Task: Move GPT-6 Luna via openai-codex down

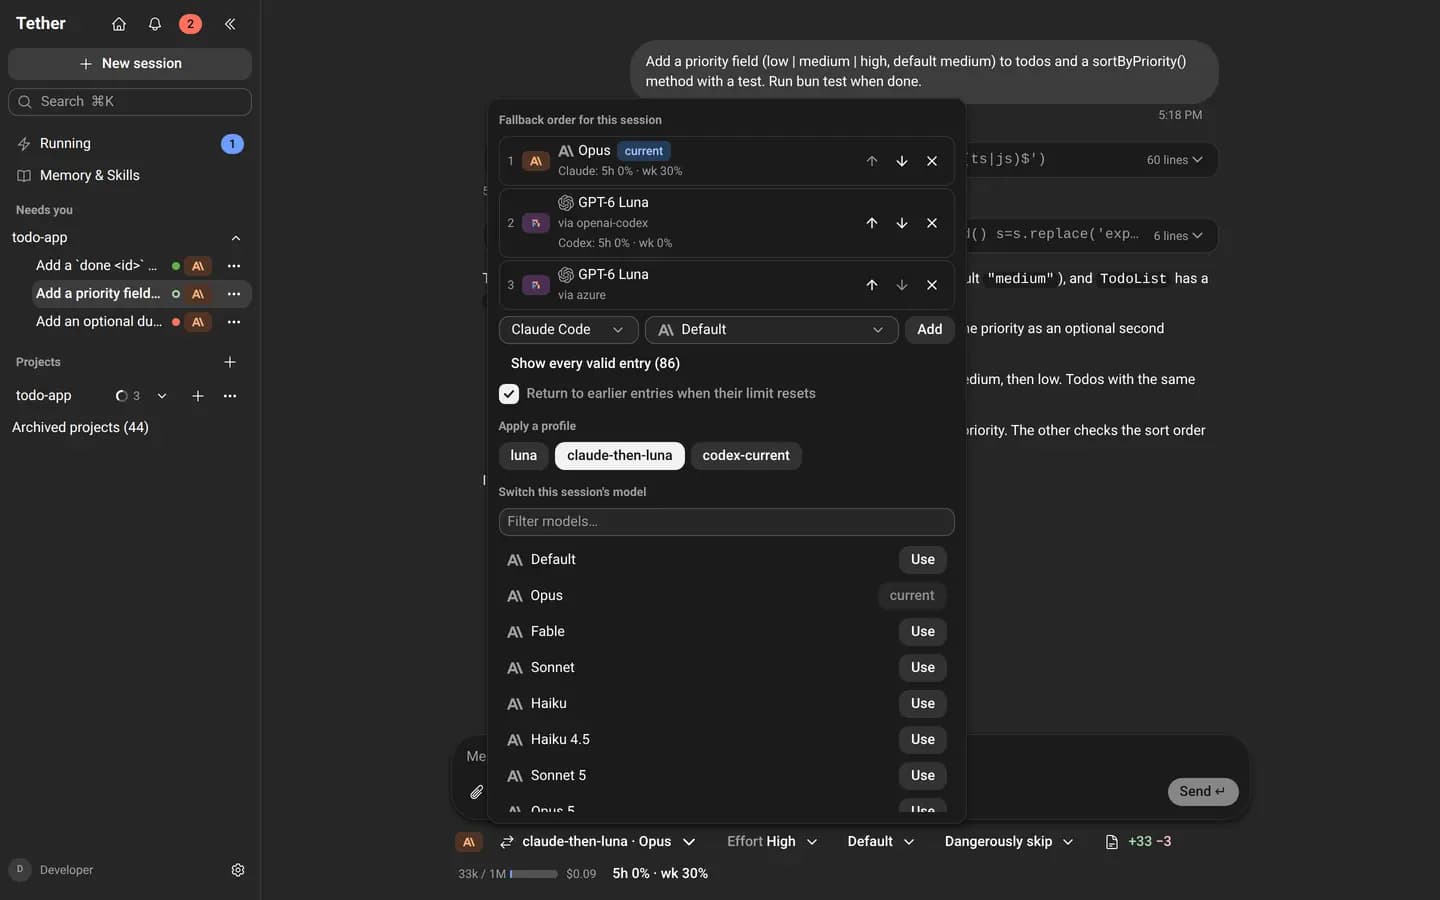Action: click(902, 223)
